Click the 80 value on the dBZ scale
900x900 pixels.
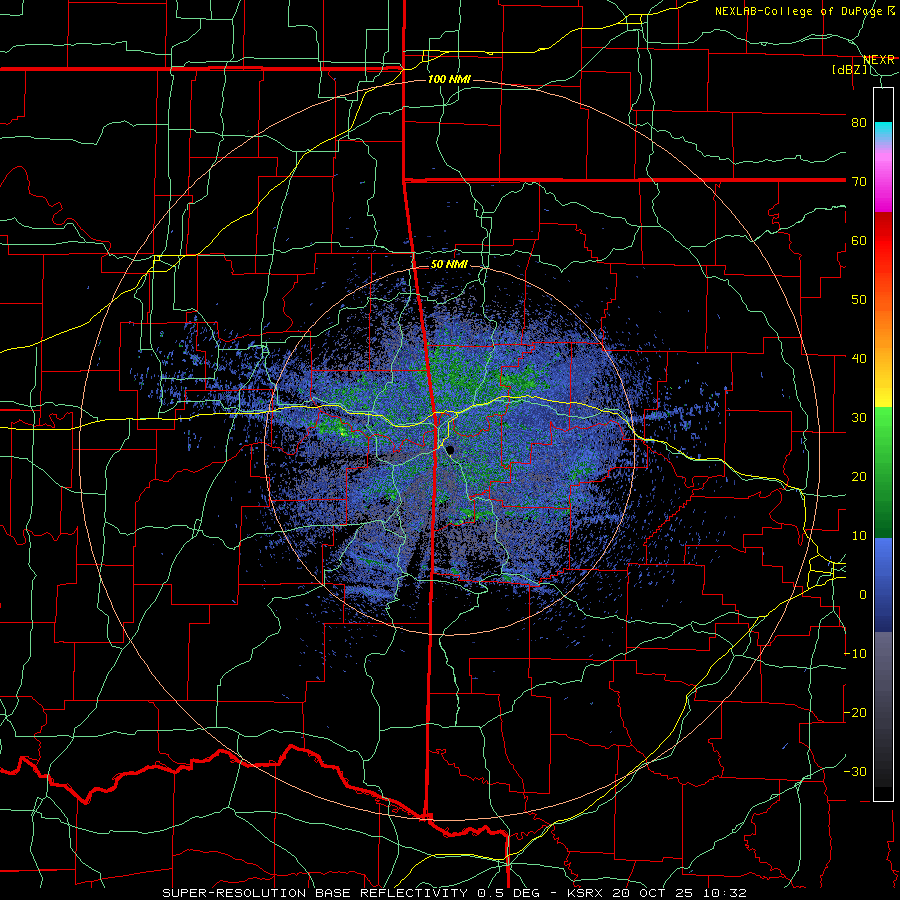[859, 122]
